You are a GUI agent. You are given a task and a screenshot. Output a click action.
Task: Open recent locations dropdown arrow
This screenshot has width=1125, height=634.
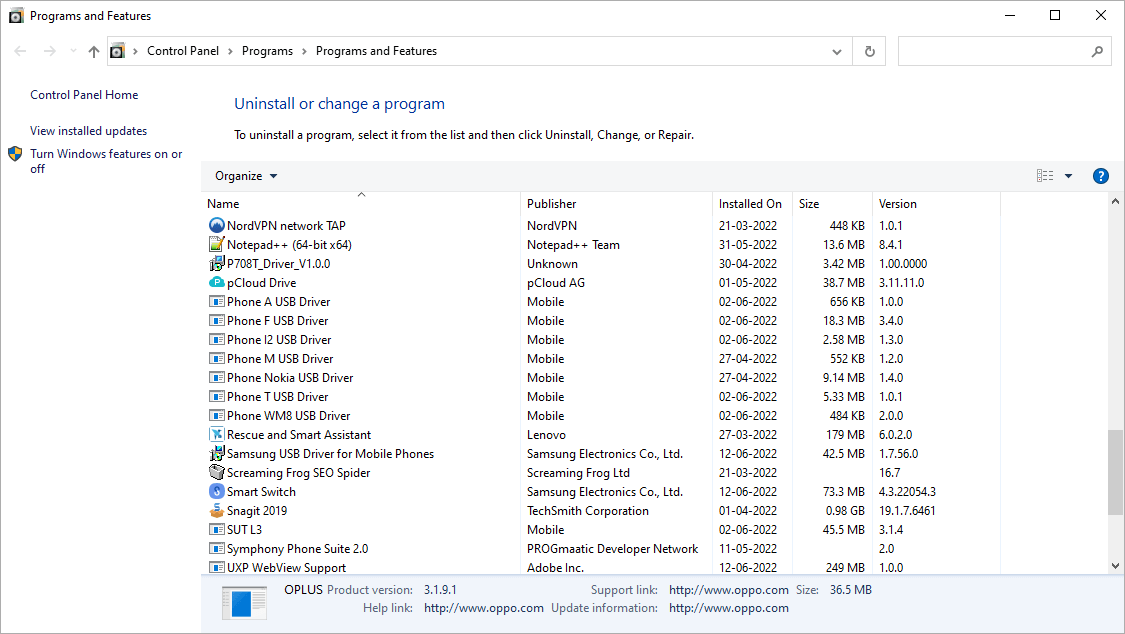(73, 51)
